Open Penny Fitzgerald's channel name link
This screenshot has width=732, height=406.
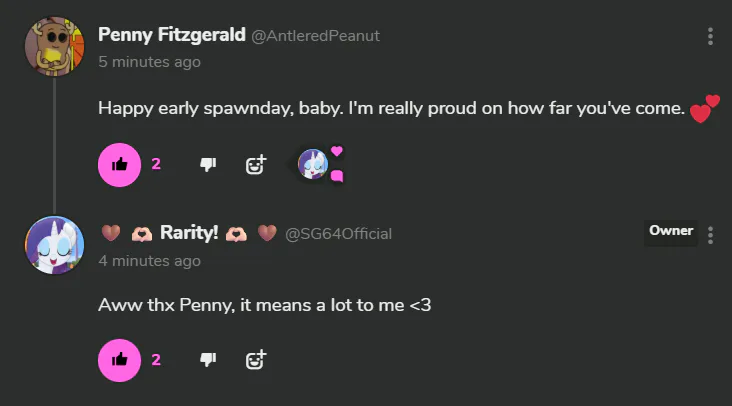(x=172, y=35)
